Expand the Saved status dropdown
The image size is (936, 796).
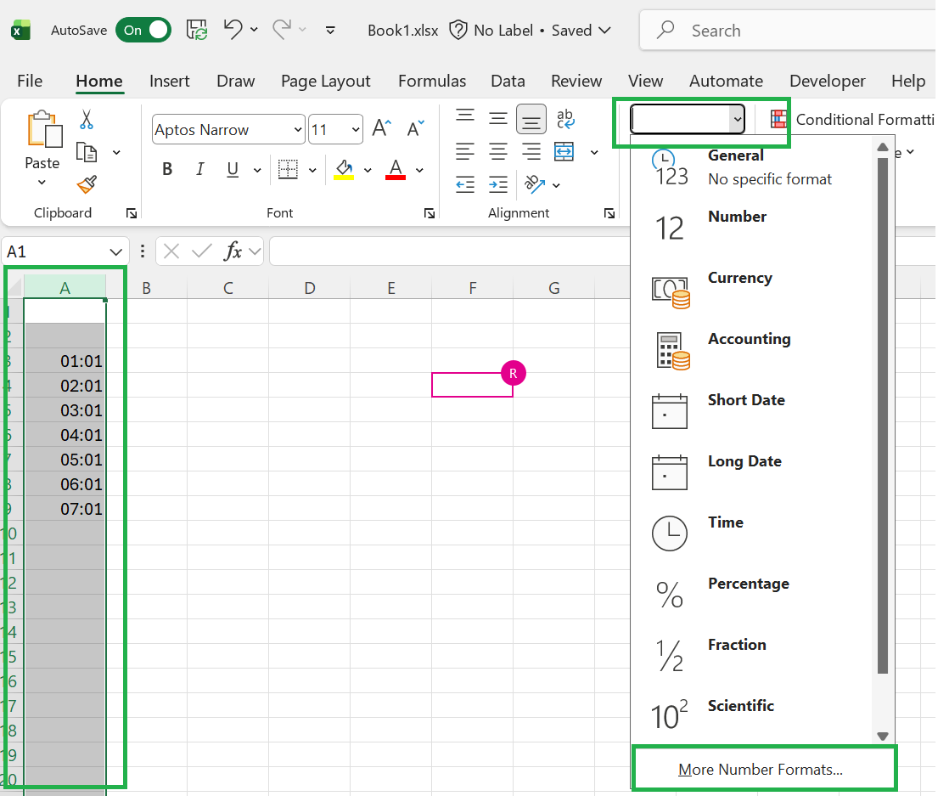coord(605,30)
